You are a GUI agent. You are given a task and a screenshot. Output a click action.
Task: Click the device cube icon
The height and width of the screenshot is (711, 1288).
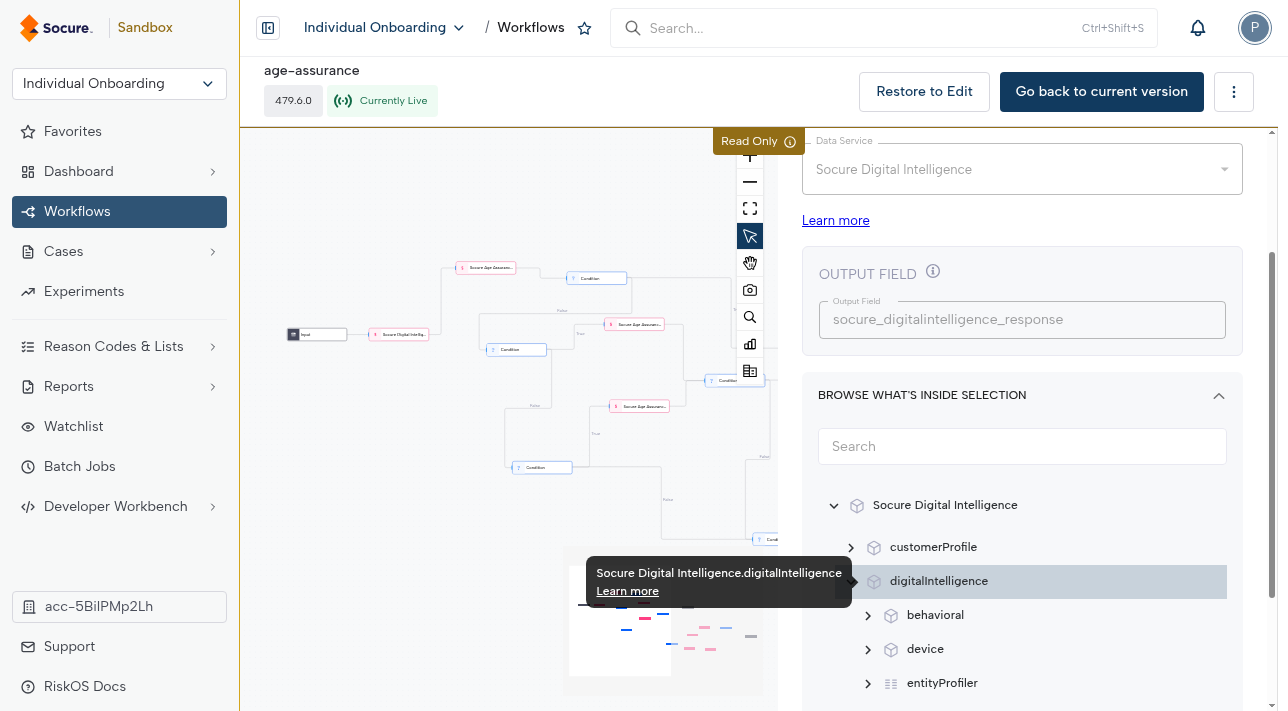click(891, 650)
